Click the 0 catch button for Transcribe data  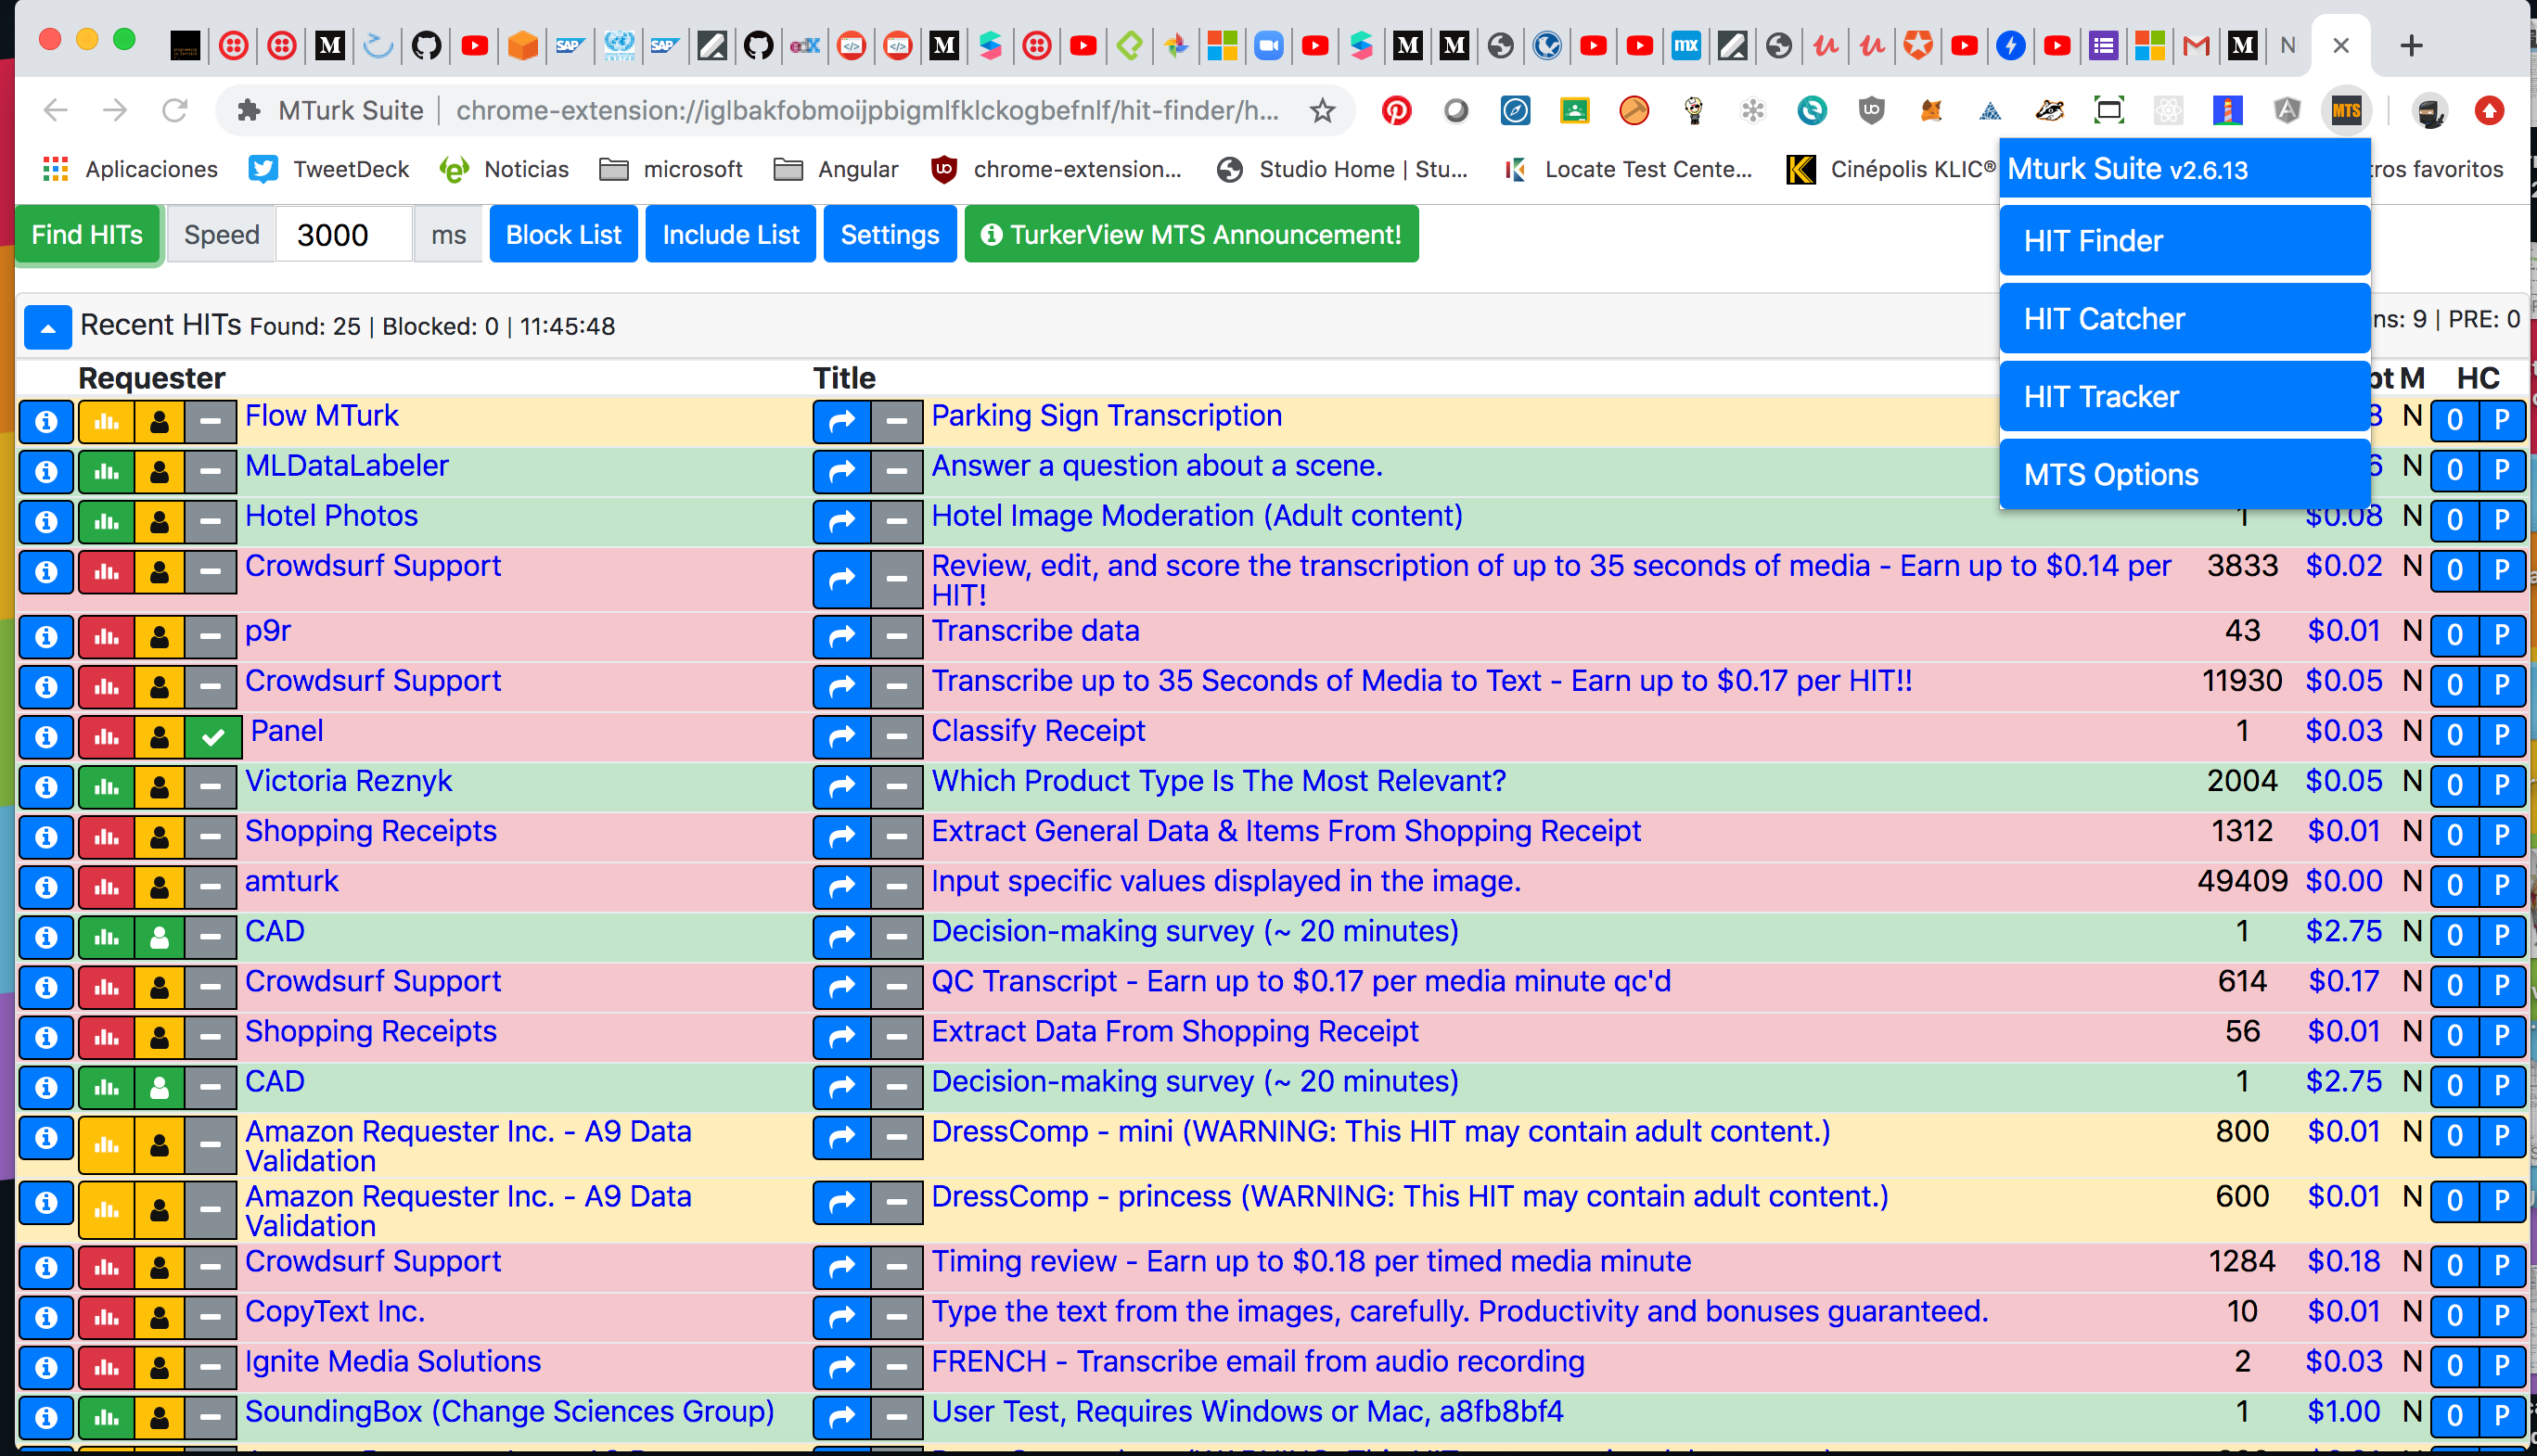pos(2454,635)
